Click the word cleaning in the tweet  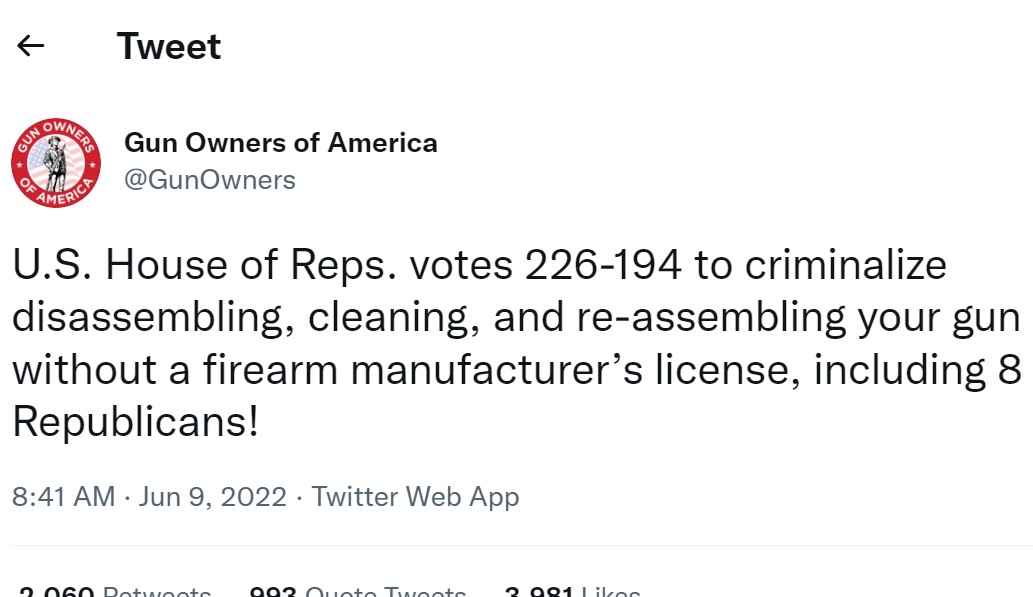393,318
